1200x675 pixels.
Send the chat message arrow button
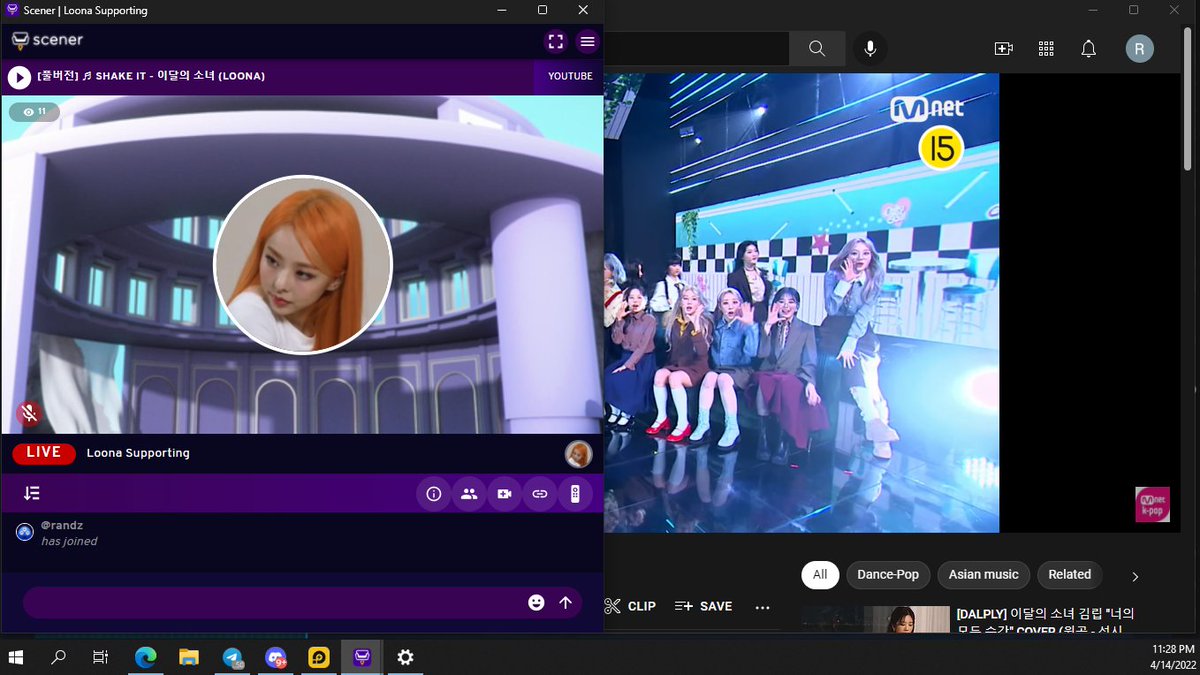click(x=566, y=602)
